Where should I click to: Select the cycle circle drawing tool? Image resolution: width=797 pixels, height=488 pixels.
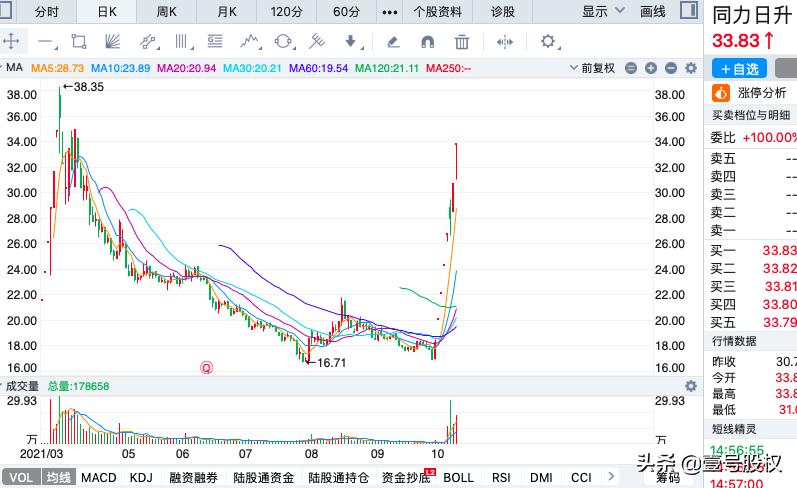point(284,41)
